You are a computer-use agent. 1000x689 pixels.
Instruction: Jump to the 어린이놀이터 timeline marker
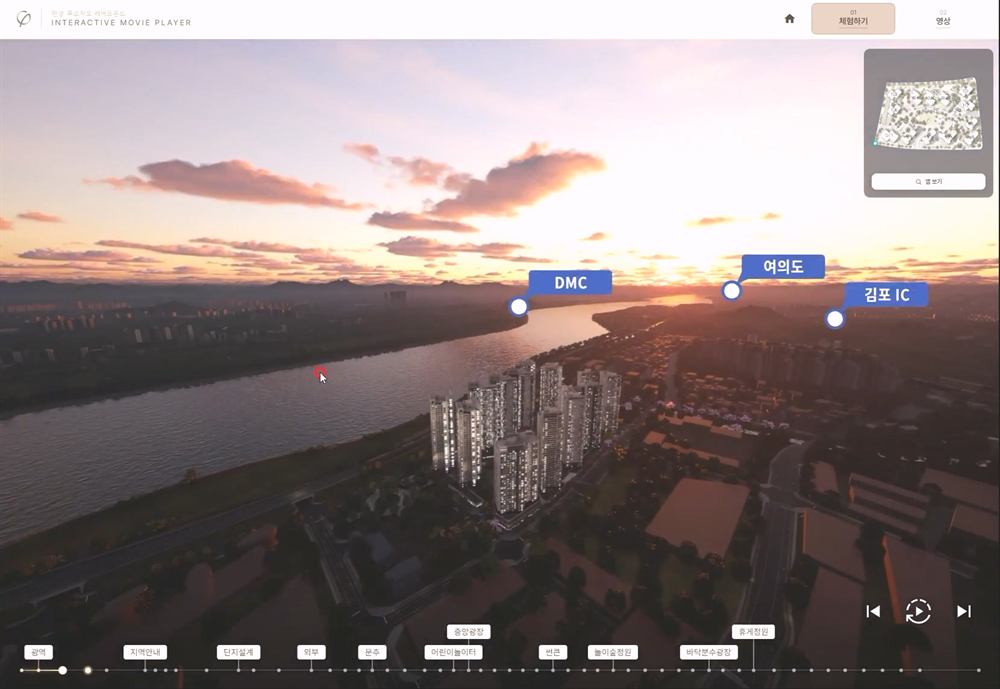coord(453,652)
